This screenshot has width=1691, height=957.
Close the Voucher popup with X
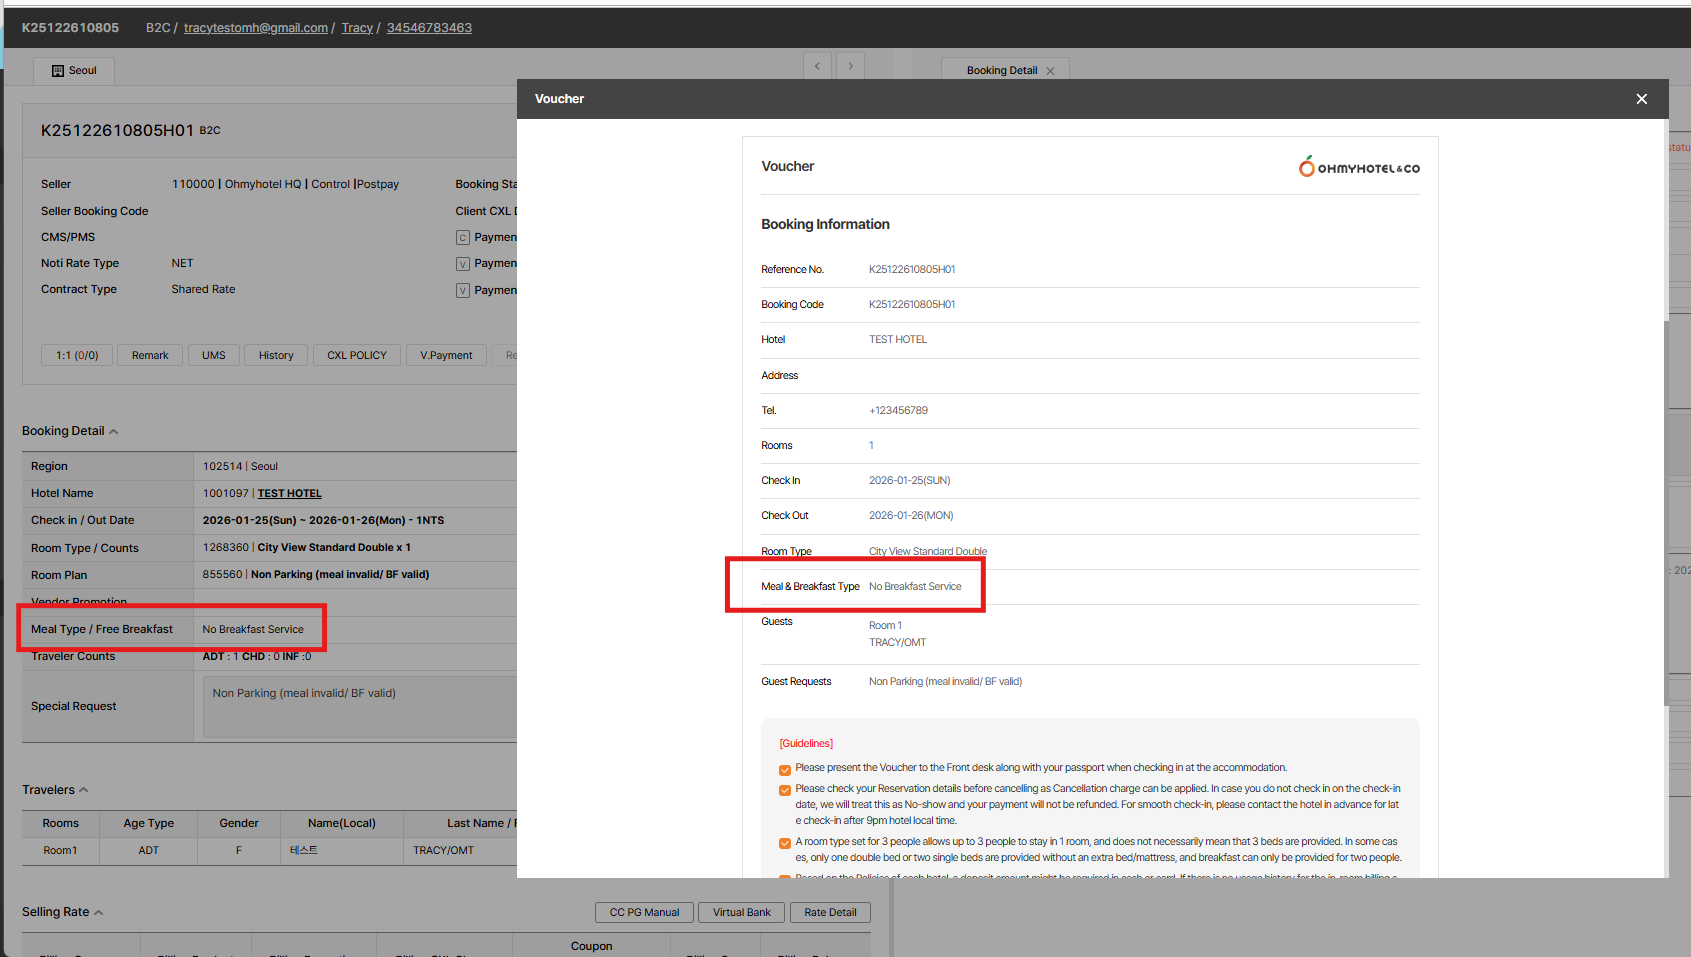(x=1641, y=99)
